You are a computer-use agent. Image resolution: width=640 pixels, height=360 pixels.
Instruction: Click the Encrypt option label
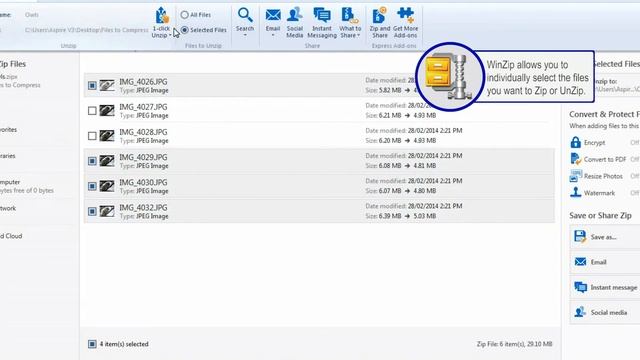pos(595,142)
